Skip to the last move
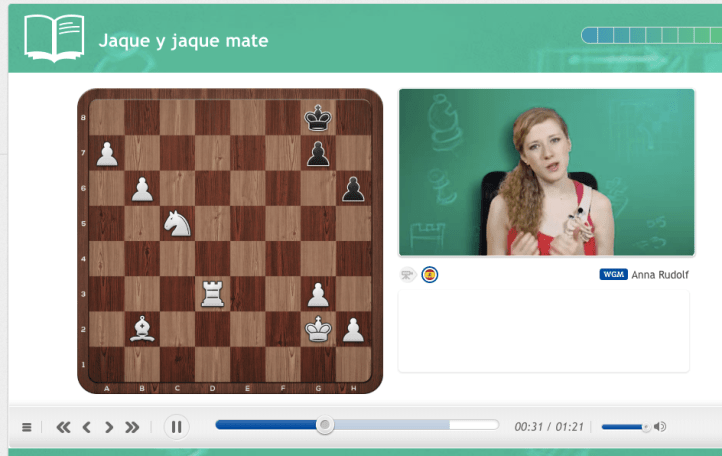Screen dimensions: 722x456 coord(132,427)
